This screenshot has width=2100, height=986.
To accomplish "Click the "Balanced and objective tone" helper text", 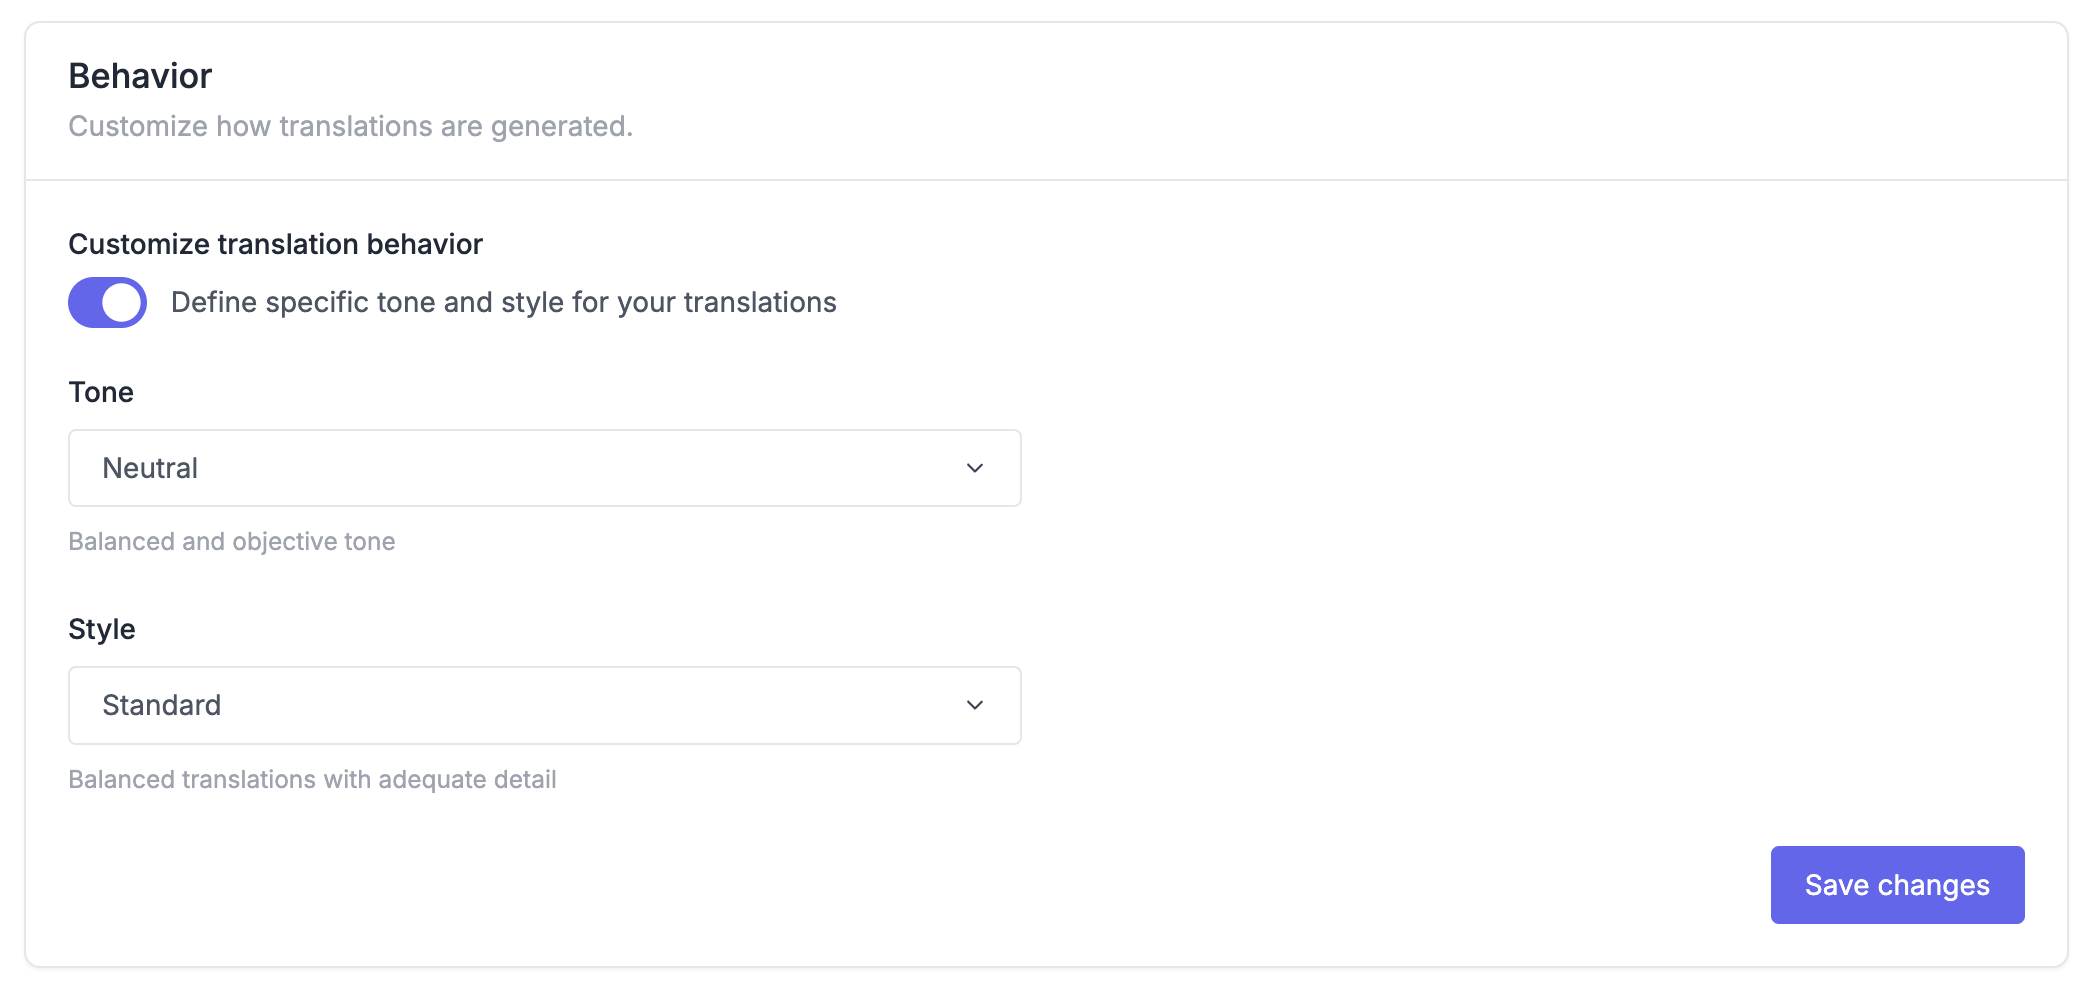I will tap(232, 541).
